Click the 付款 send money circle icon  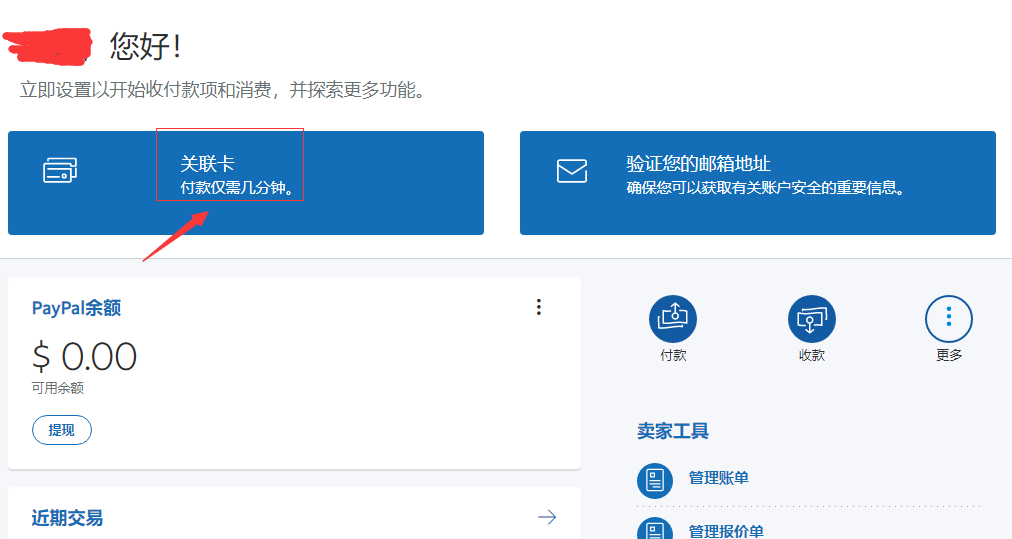click(673, 319)
